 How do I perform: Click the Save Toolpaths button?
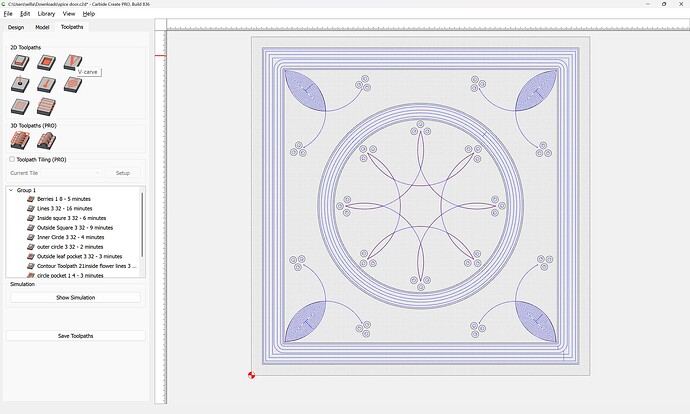75,336
